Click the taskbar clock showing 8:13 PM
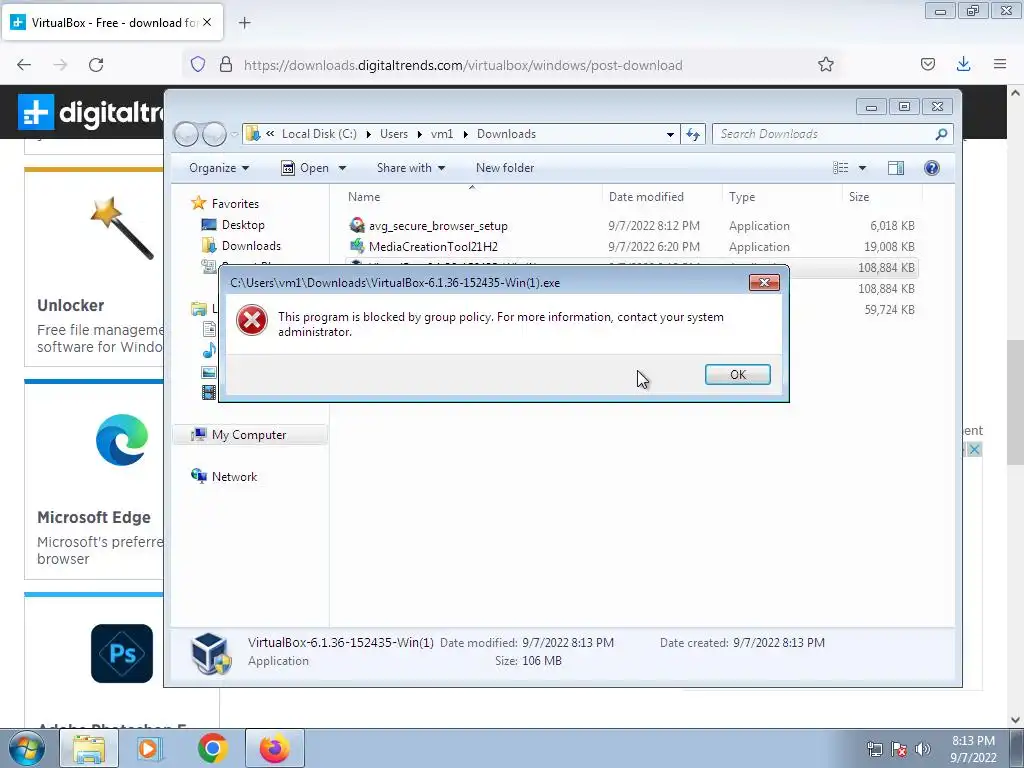This screenshot has height=768, width=1024. (x=973, y=749)
